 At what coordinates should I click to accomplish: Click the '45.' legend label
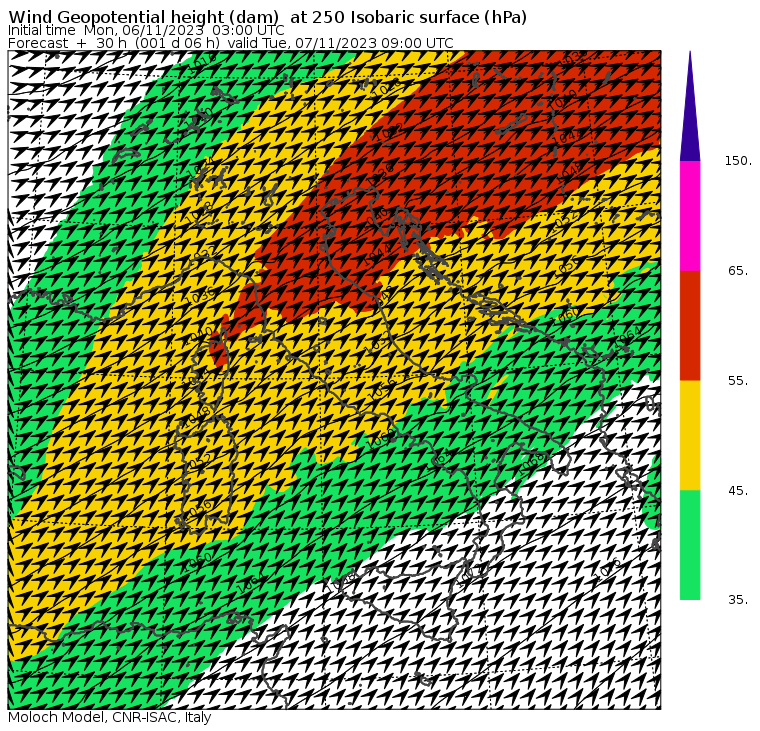pos(739,491)
